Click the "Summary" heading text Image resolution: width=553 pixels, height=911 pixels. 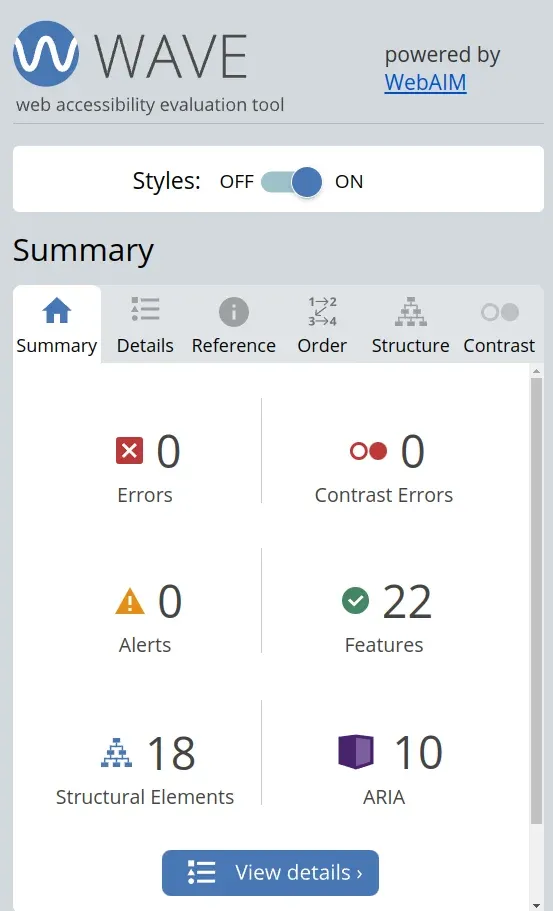pyautogui.click(x=83, y=250)
